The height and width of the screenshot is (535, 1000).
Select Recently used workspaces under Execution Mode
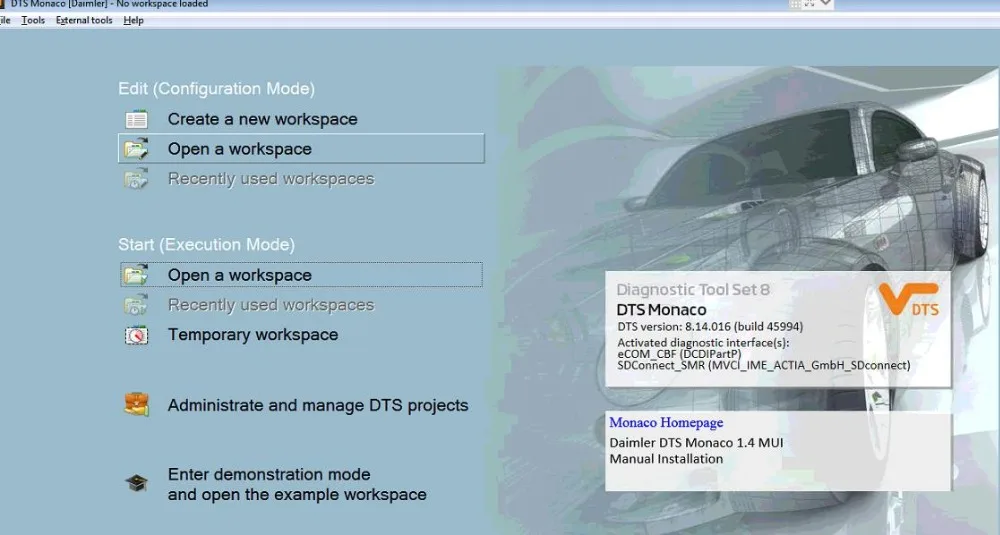270,305
